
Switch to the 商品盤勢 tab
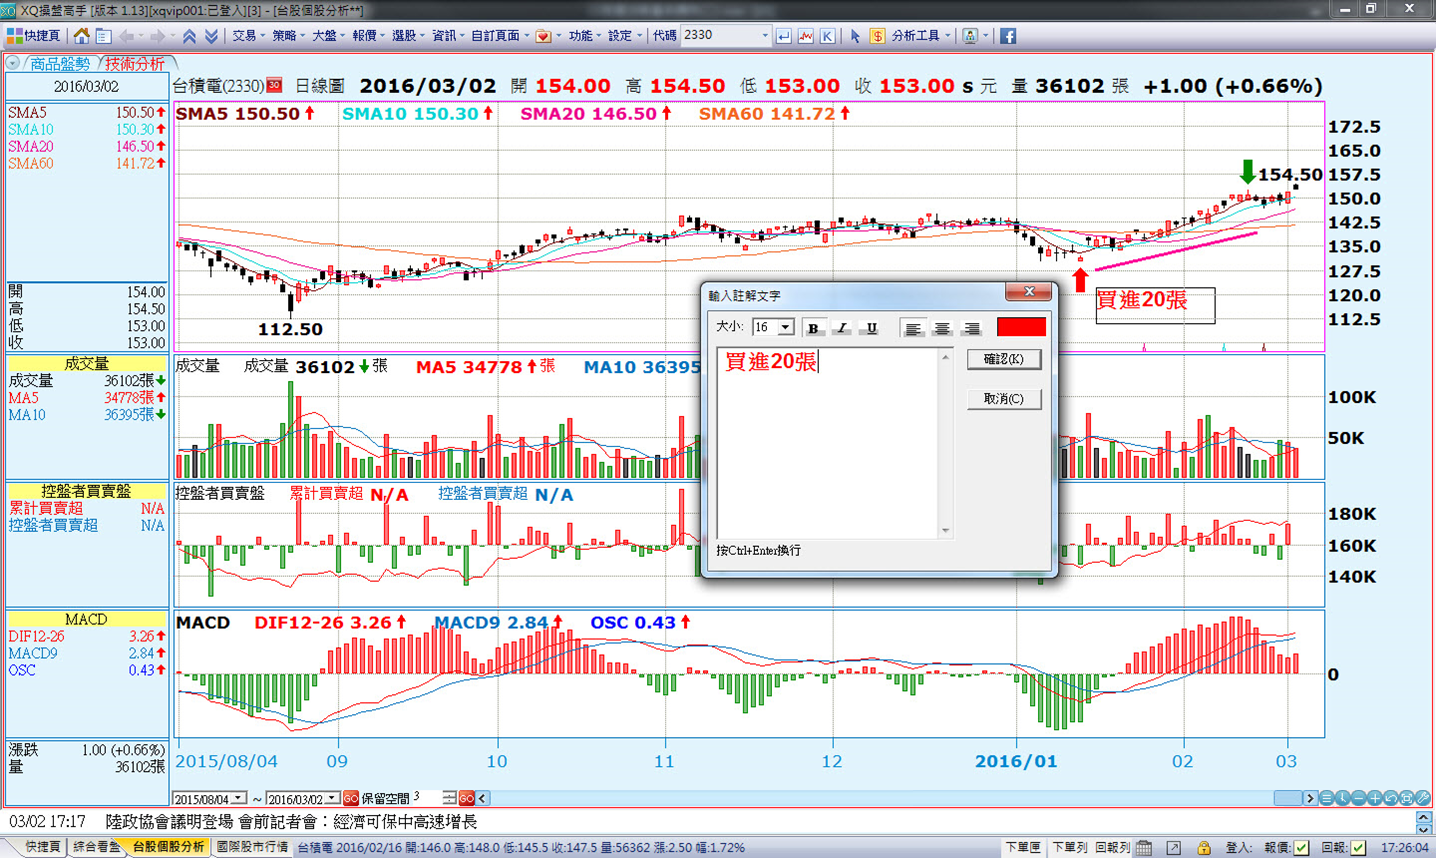click(x=59, y=63)
